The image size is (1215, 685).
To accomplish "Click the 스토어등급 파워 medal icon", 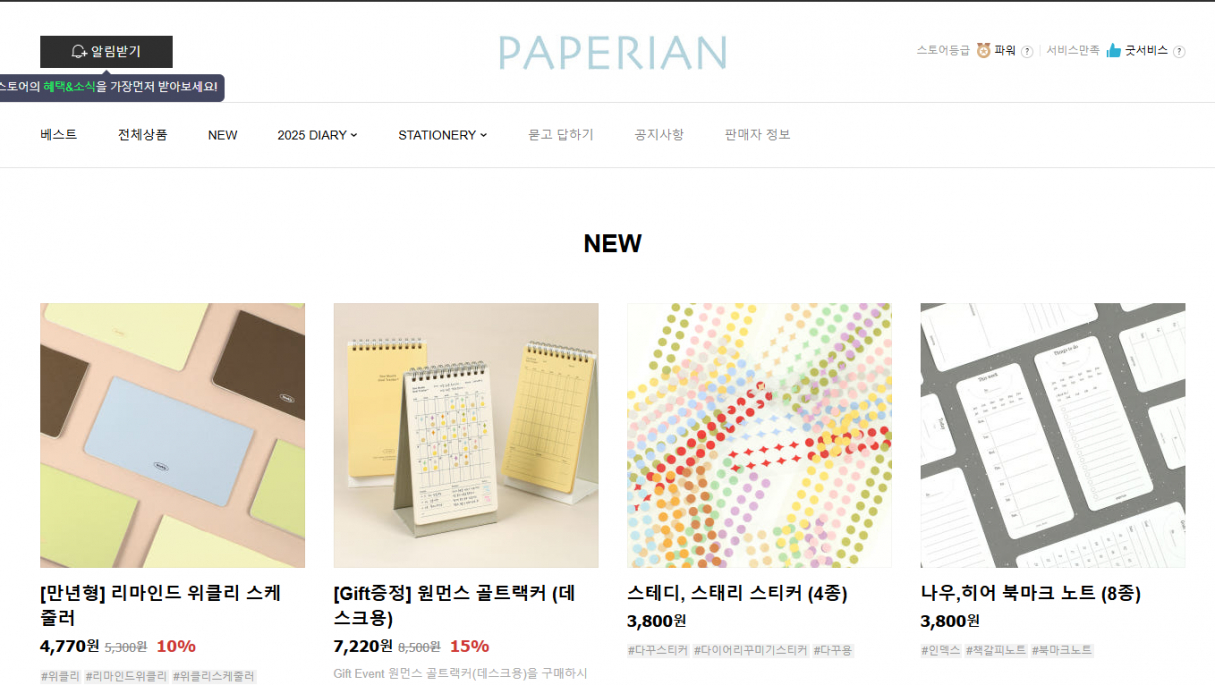I will pyautogui.click(x=983, y=50).
